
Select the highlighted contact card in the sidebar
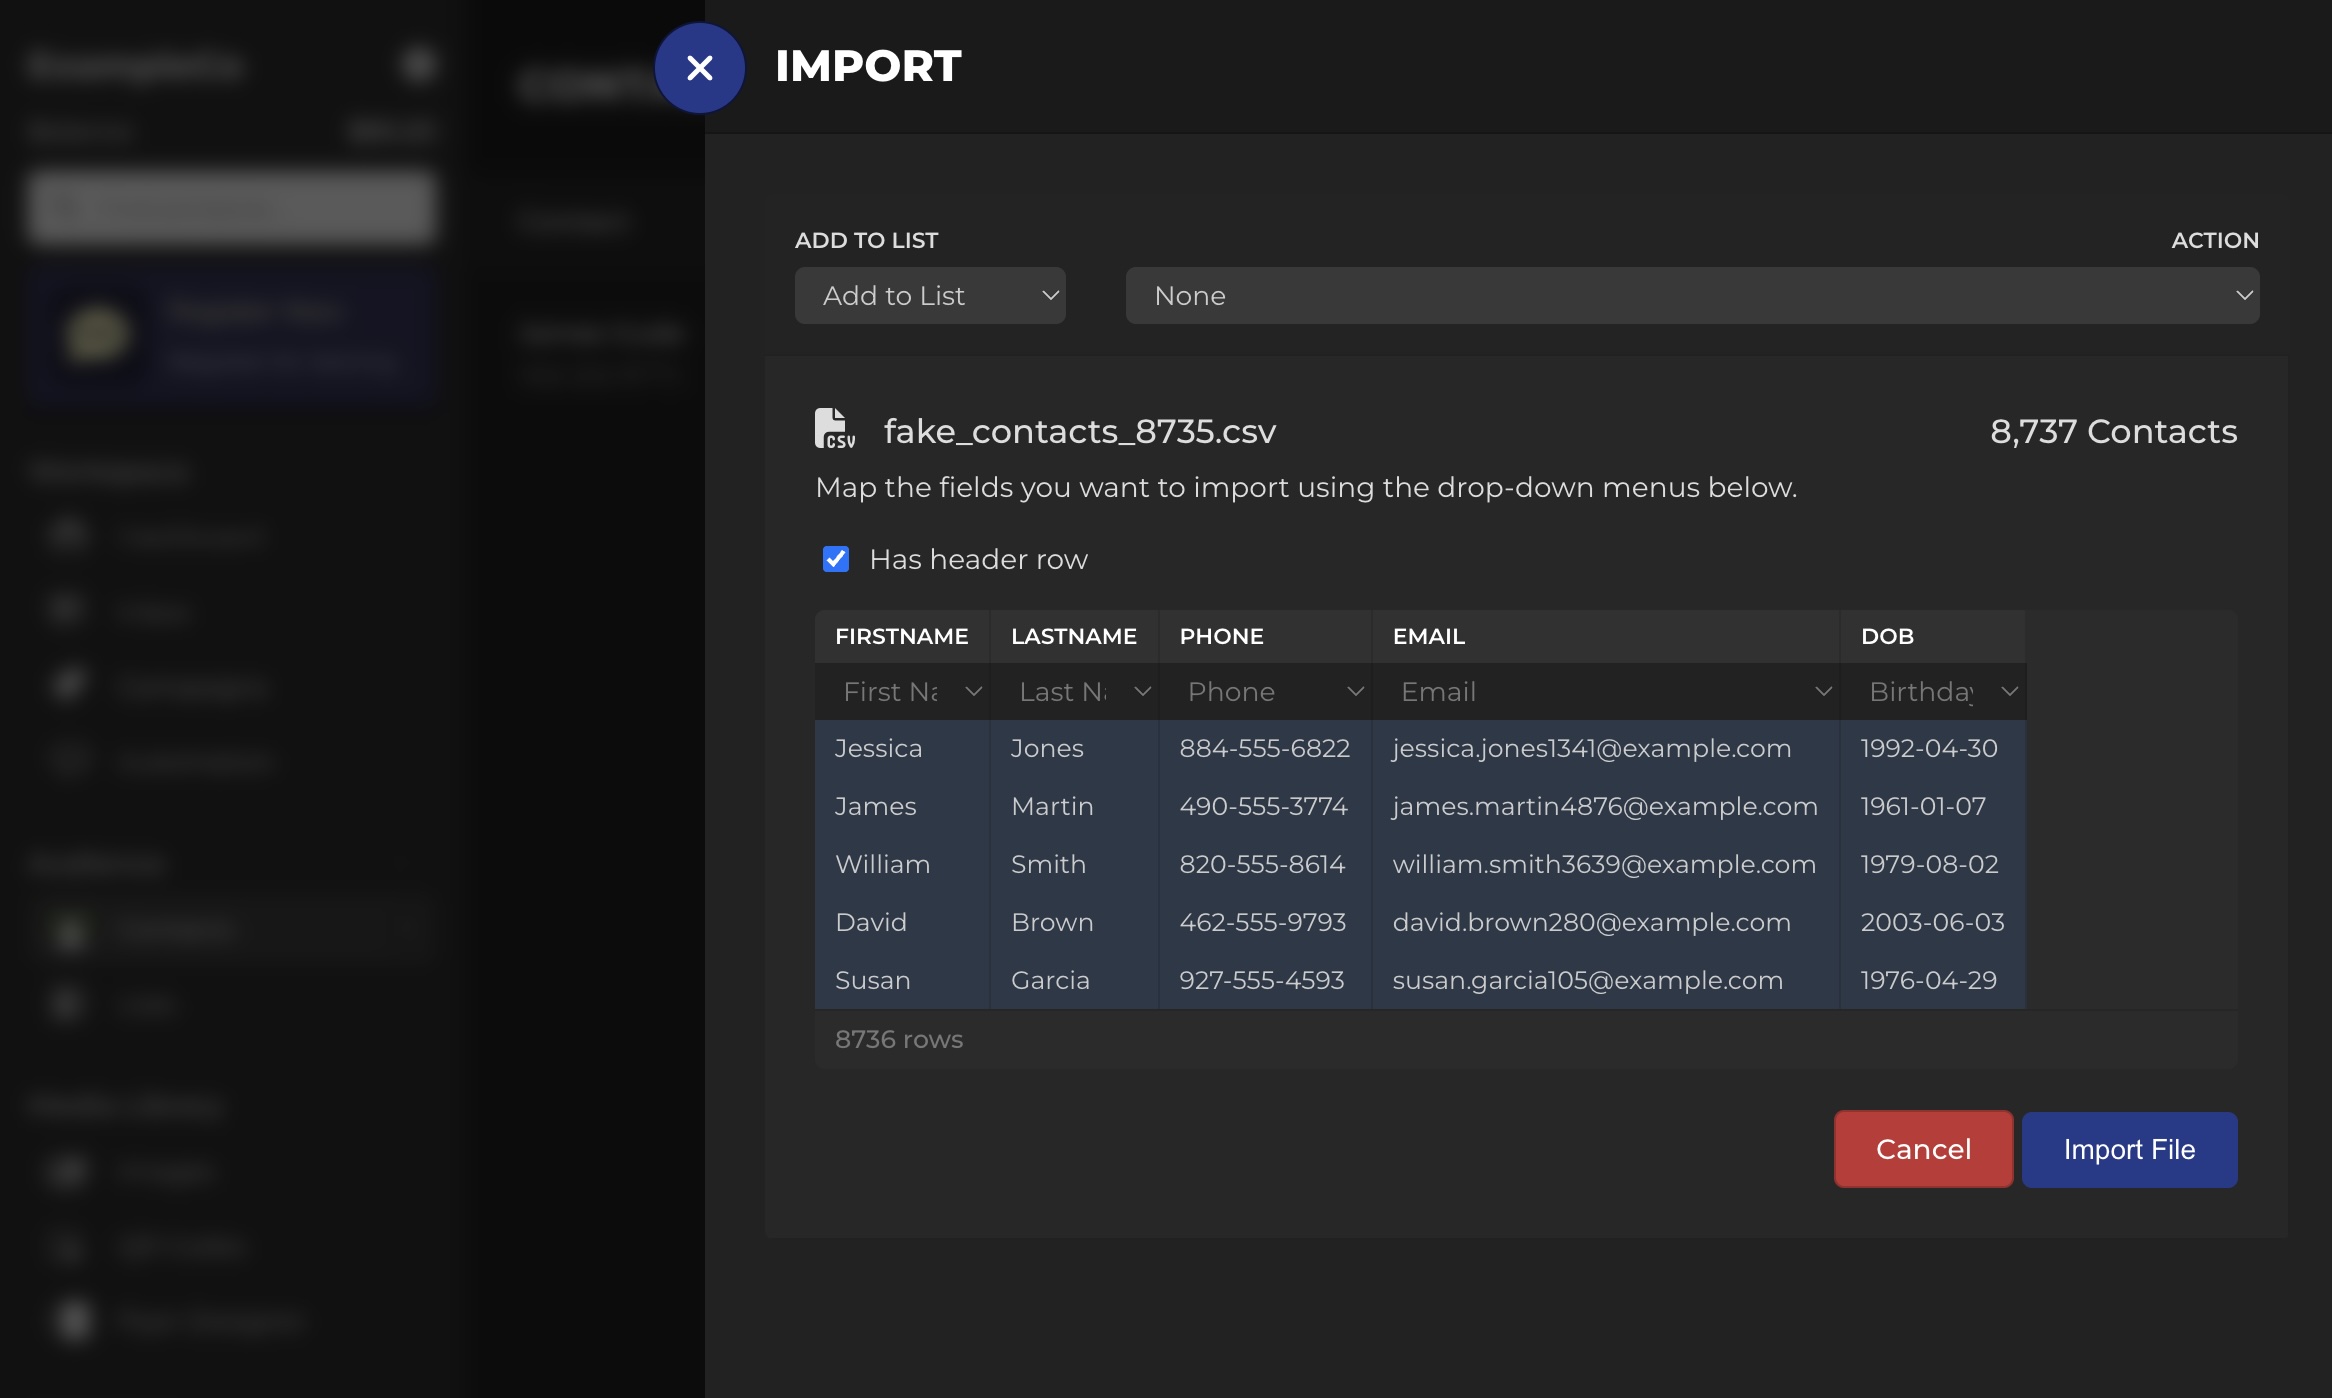[231, 335]
